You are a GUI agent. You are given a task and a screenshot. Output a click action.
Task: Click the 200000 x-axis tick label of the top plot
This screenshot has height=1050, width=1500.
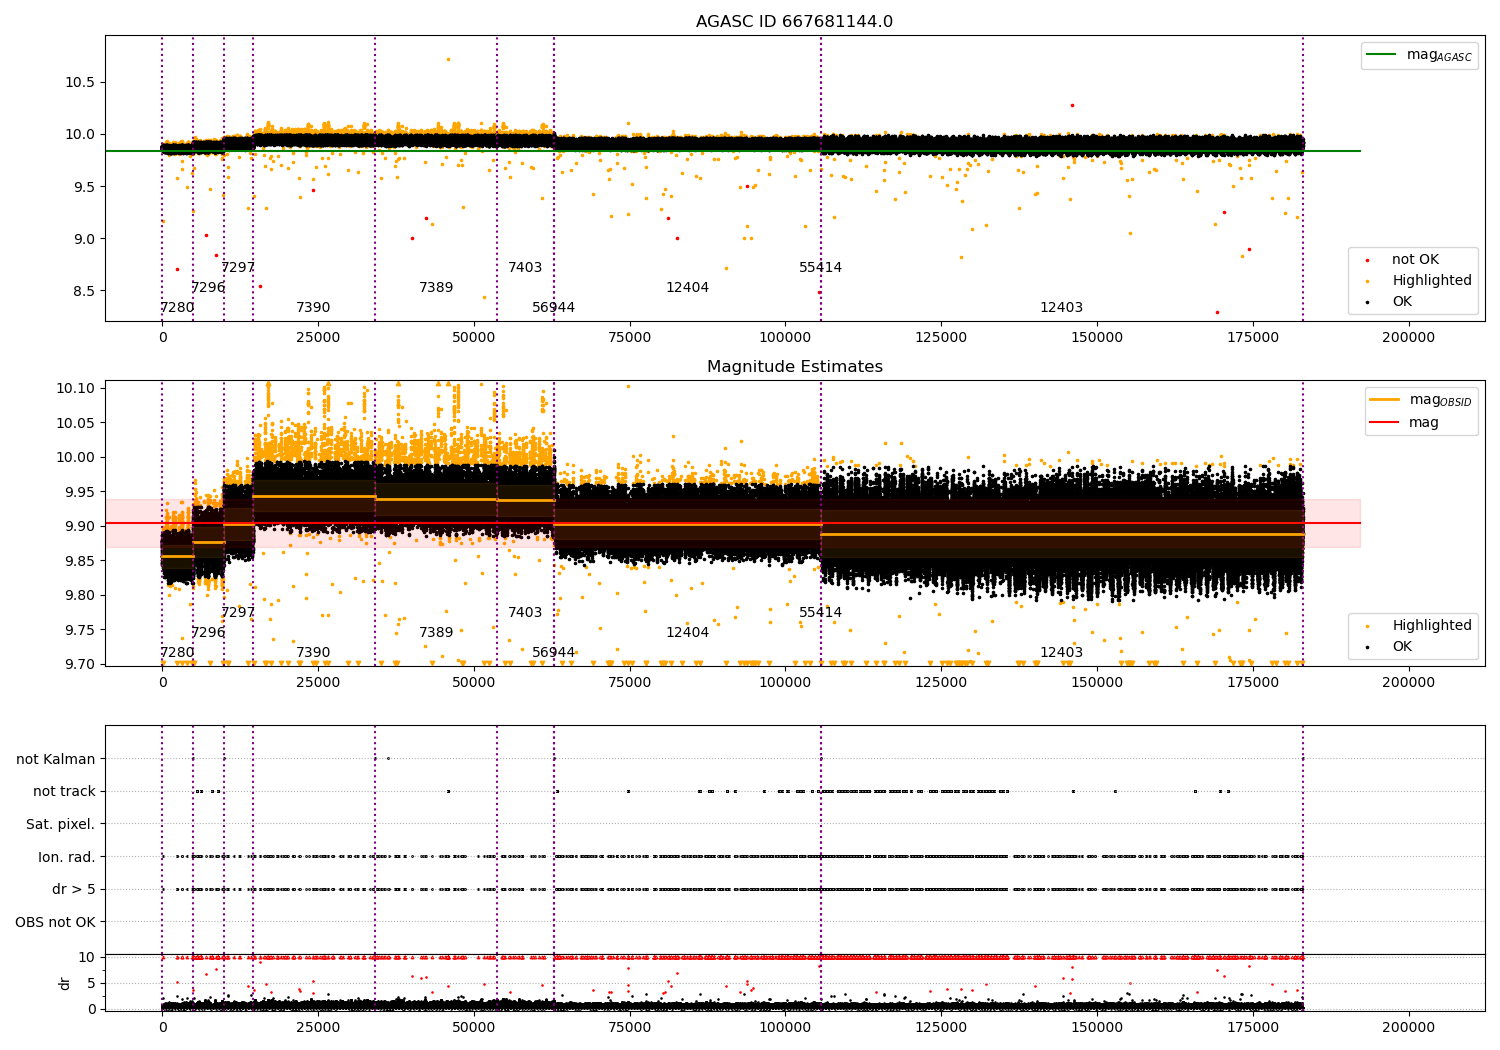1408,338
